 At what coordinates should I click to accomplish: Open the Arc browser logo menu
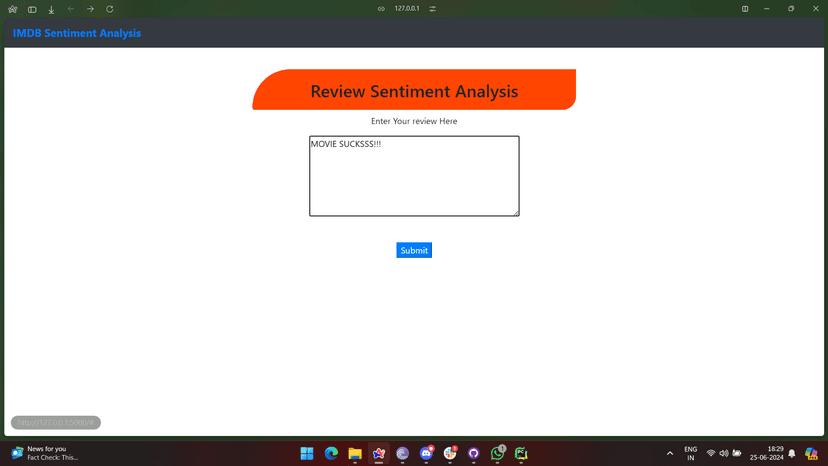tap(13, 9)
